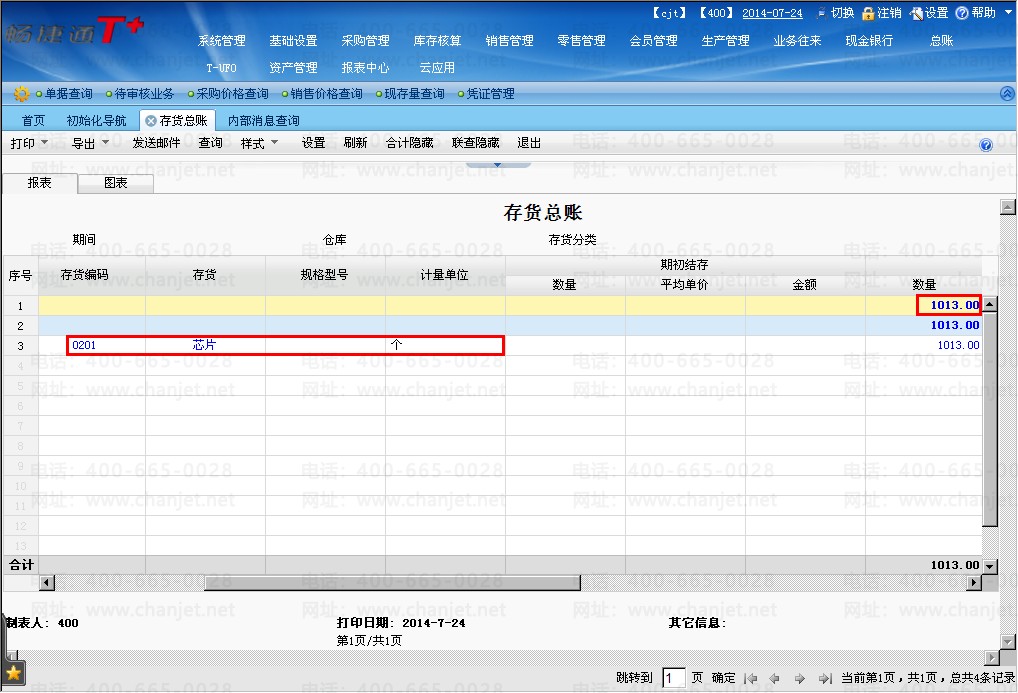This screenshot has height=693, width=1018.
Task: Open the 业务往来 menu
Action: [798, 41]
